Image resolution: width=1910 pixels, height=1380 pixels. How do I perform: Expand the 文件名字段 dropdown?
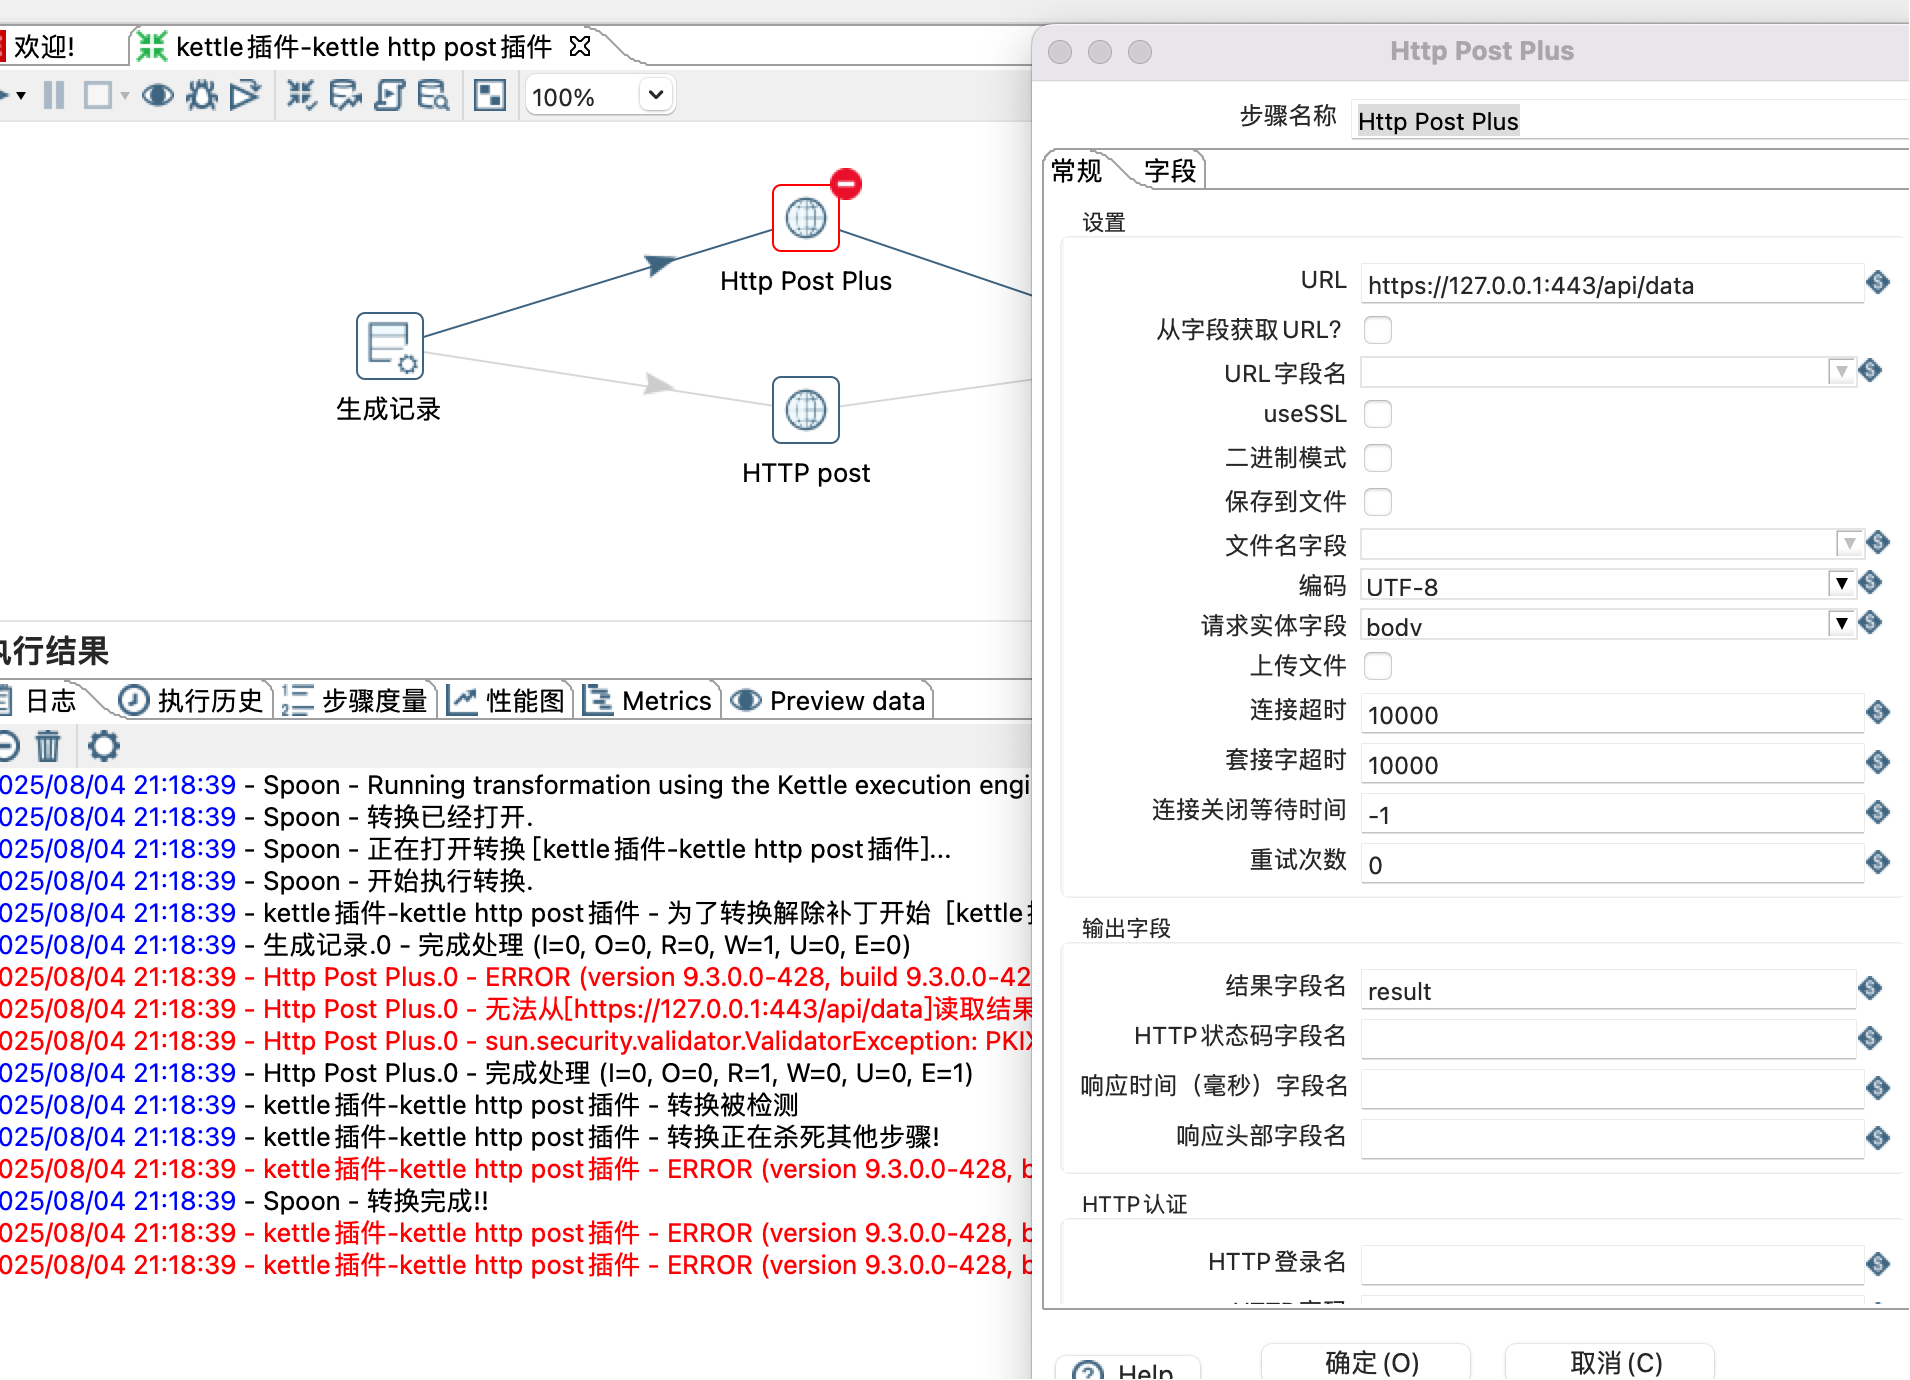(1849, 543)
